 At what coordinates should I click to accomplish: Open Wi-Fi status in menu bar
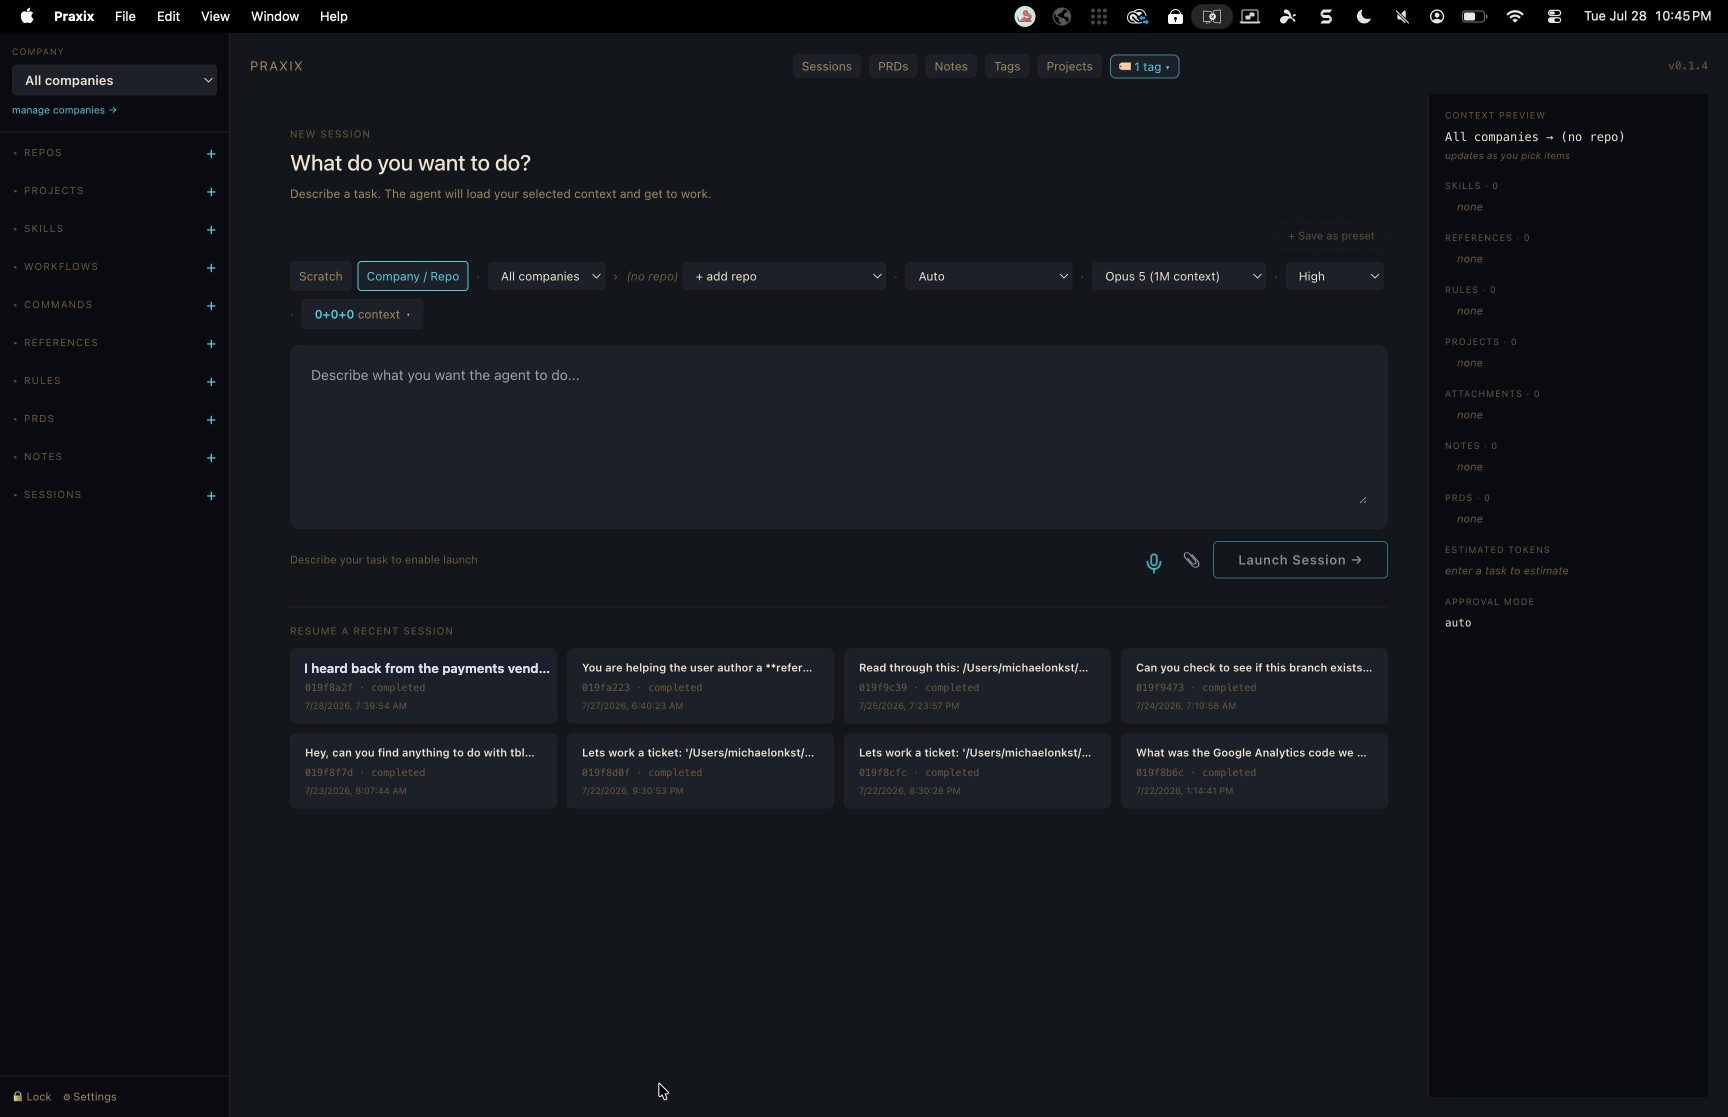[x=1515, y=16]
